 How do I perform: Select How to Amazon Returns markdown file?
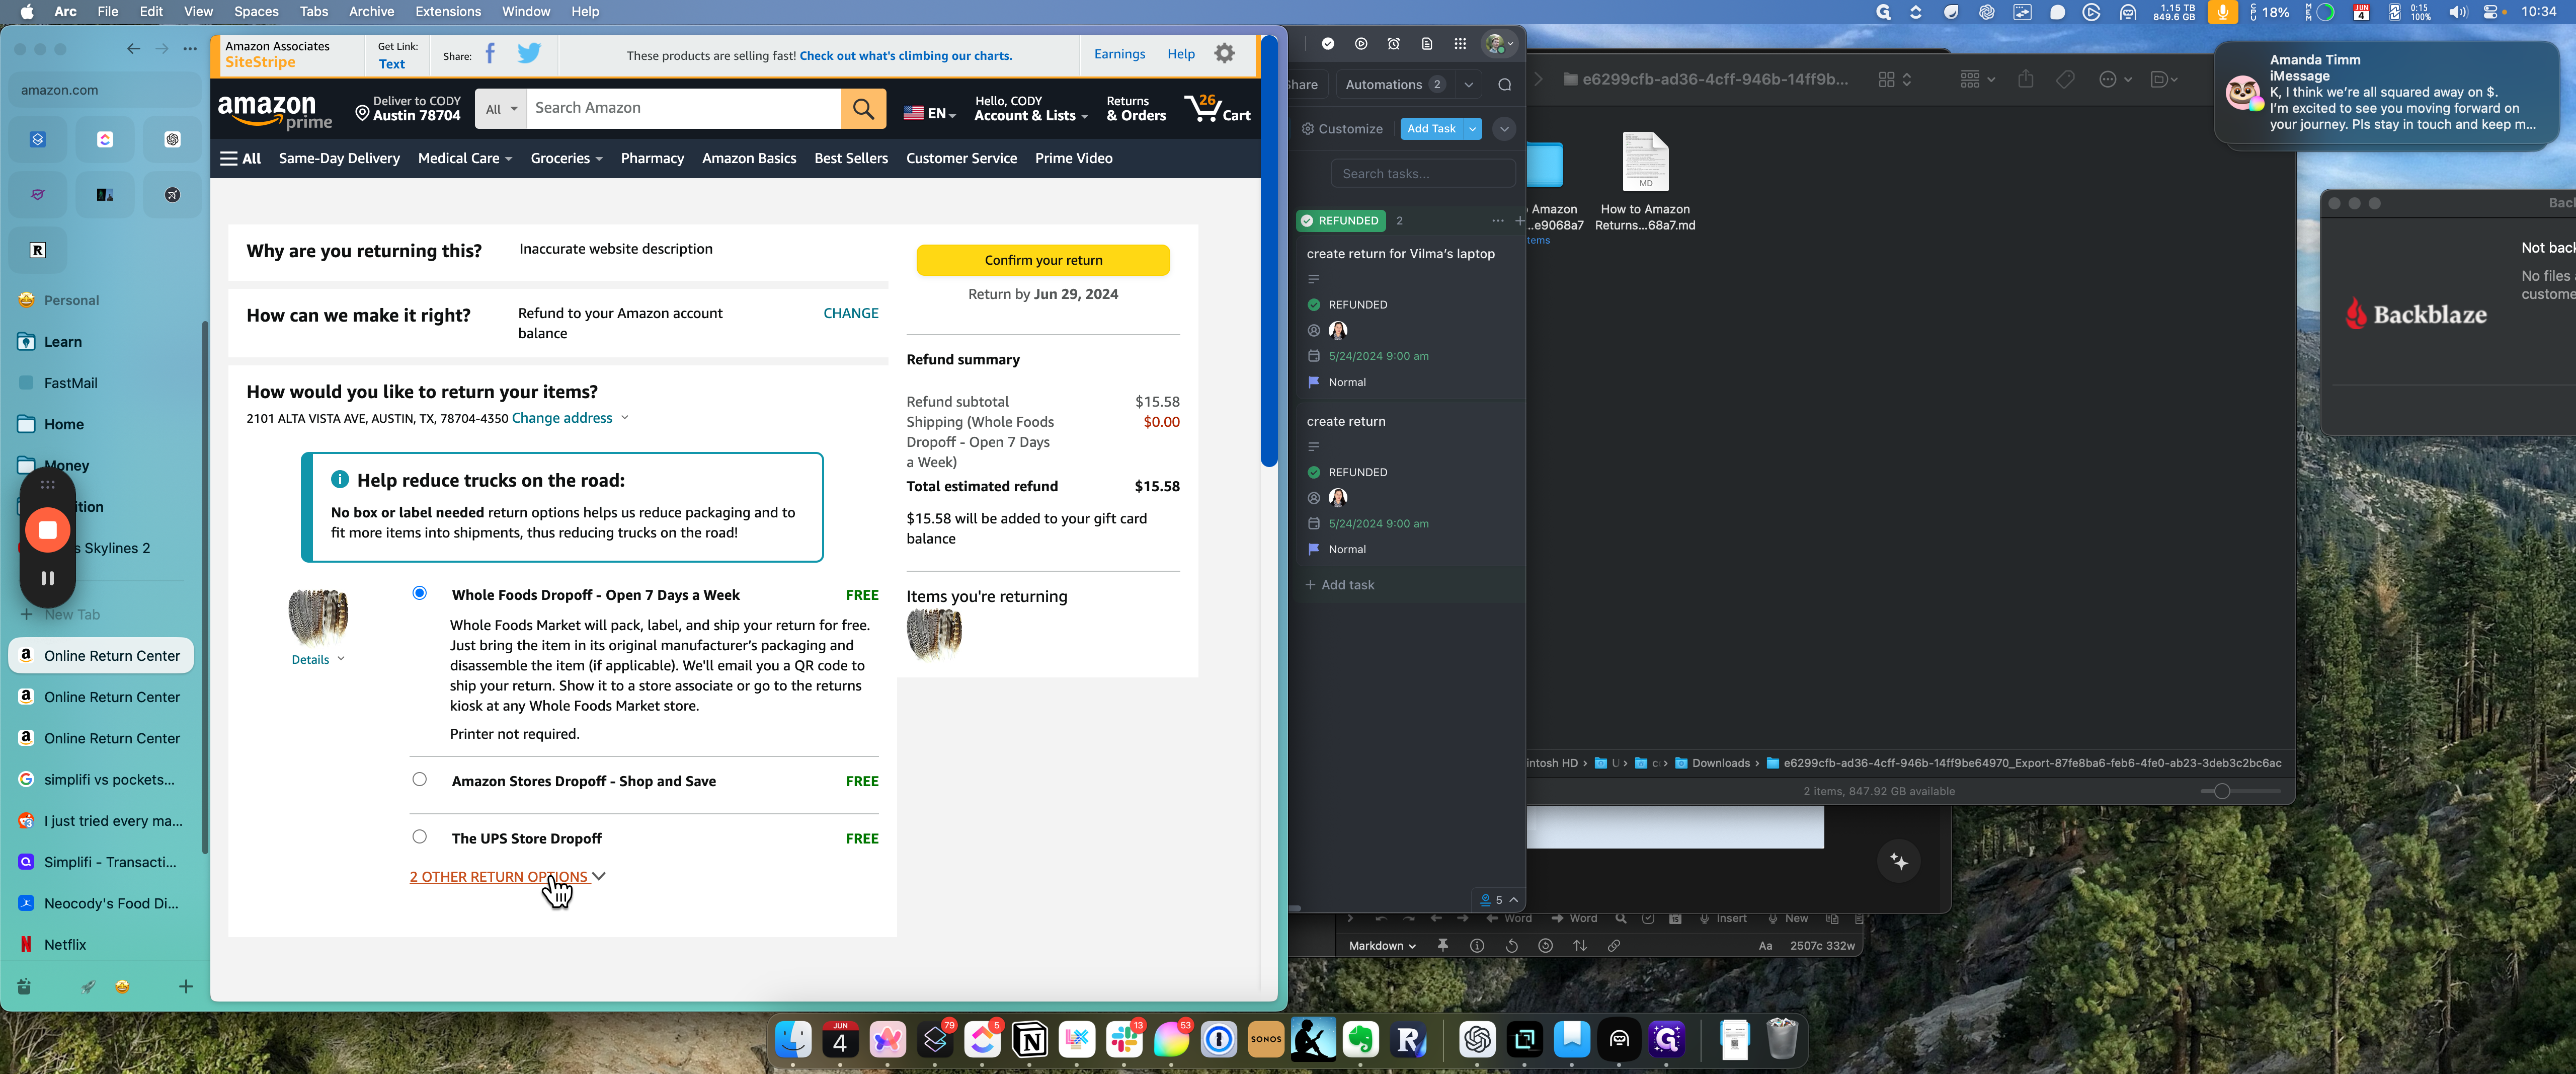coord(1645,182)
